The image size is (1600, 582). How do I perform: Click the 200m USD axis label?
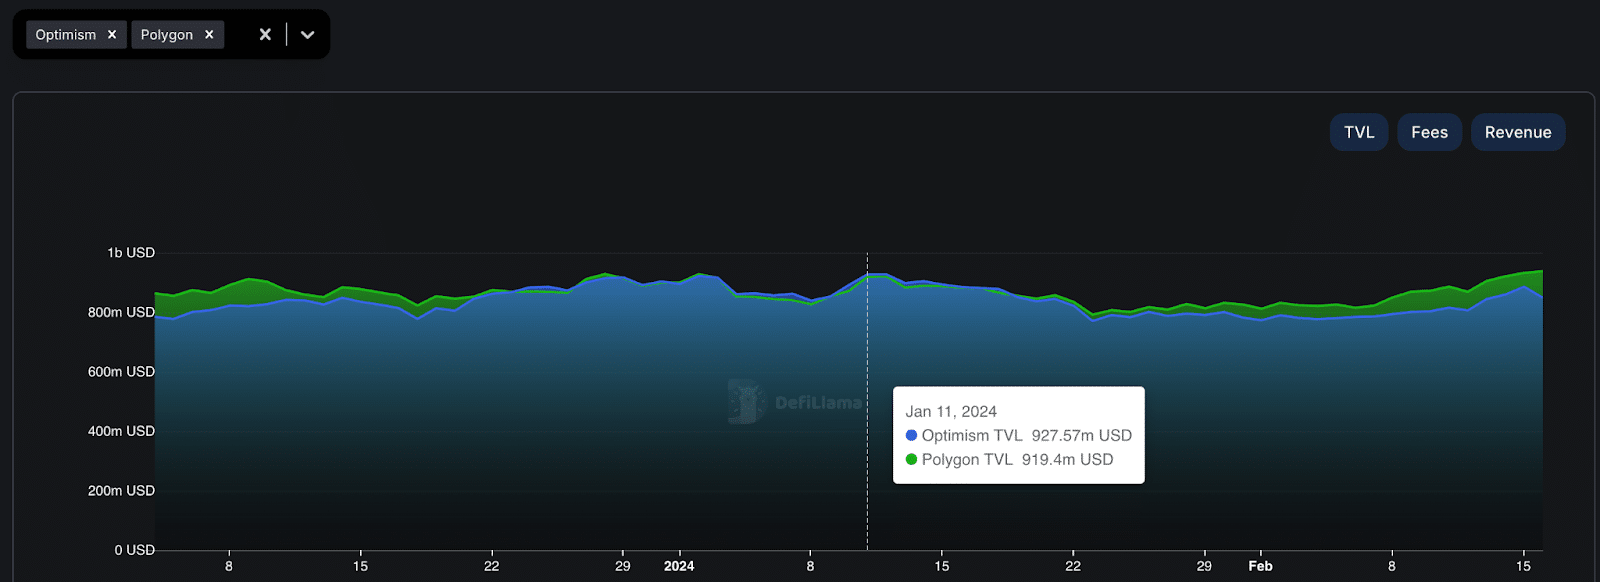coord(121,490)
